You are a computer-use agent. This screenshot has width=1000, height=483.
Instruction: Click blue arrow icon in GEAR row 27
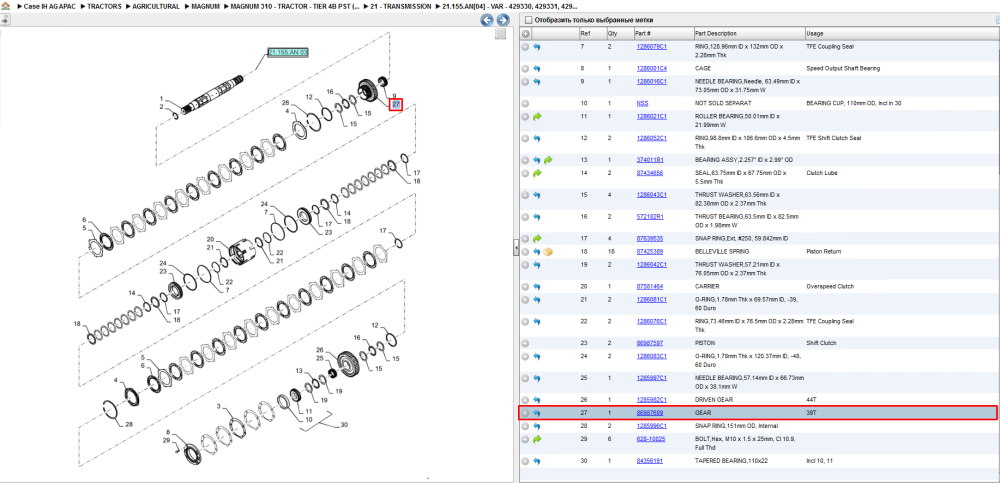[x=537, y=413]
